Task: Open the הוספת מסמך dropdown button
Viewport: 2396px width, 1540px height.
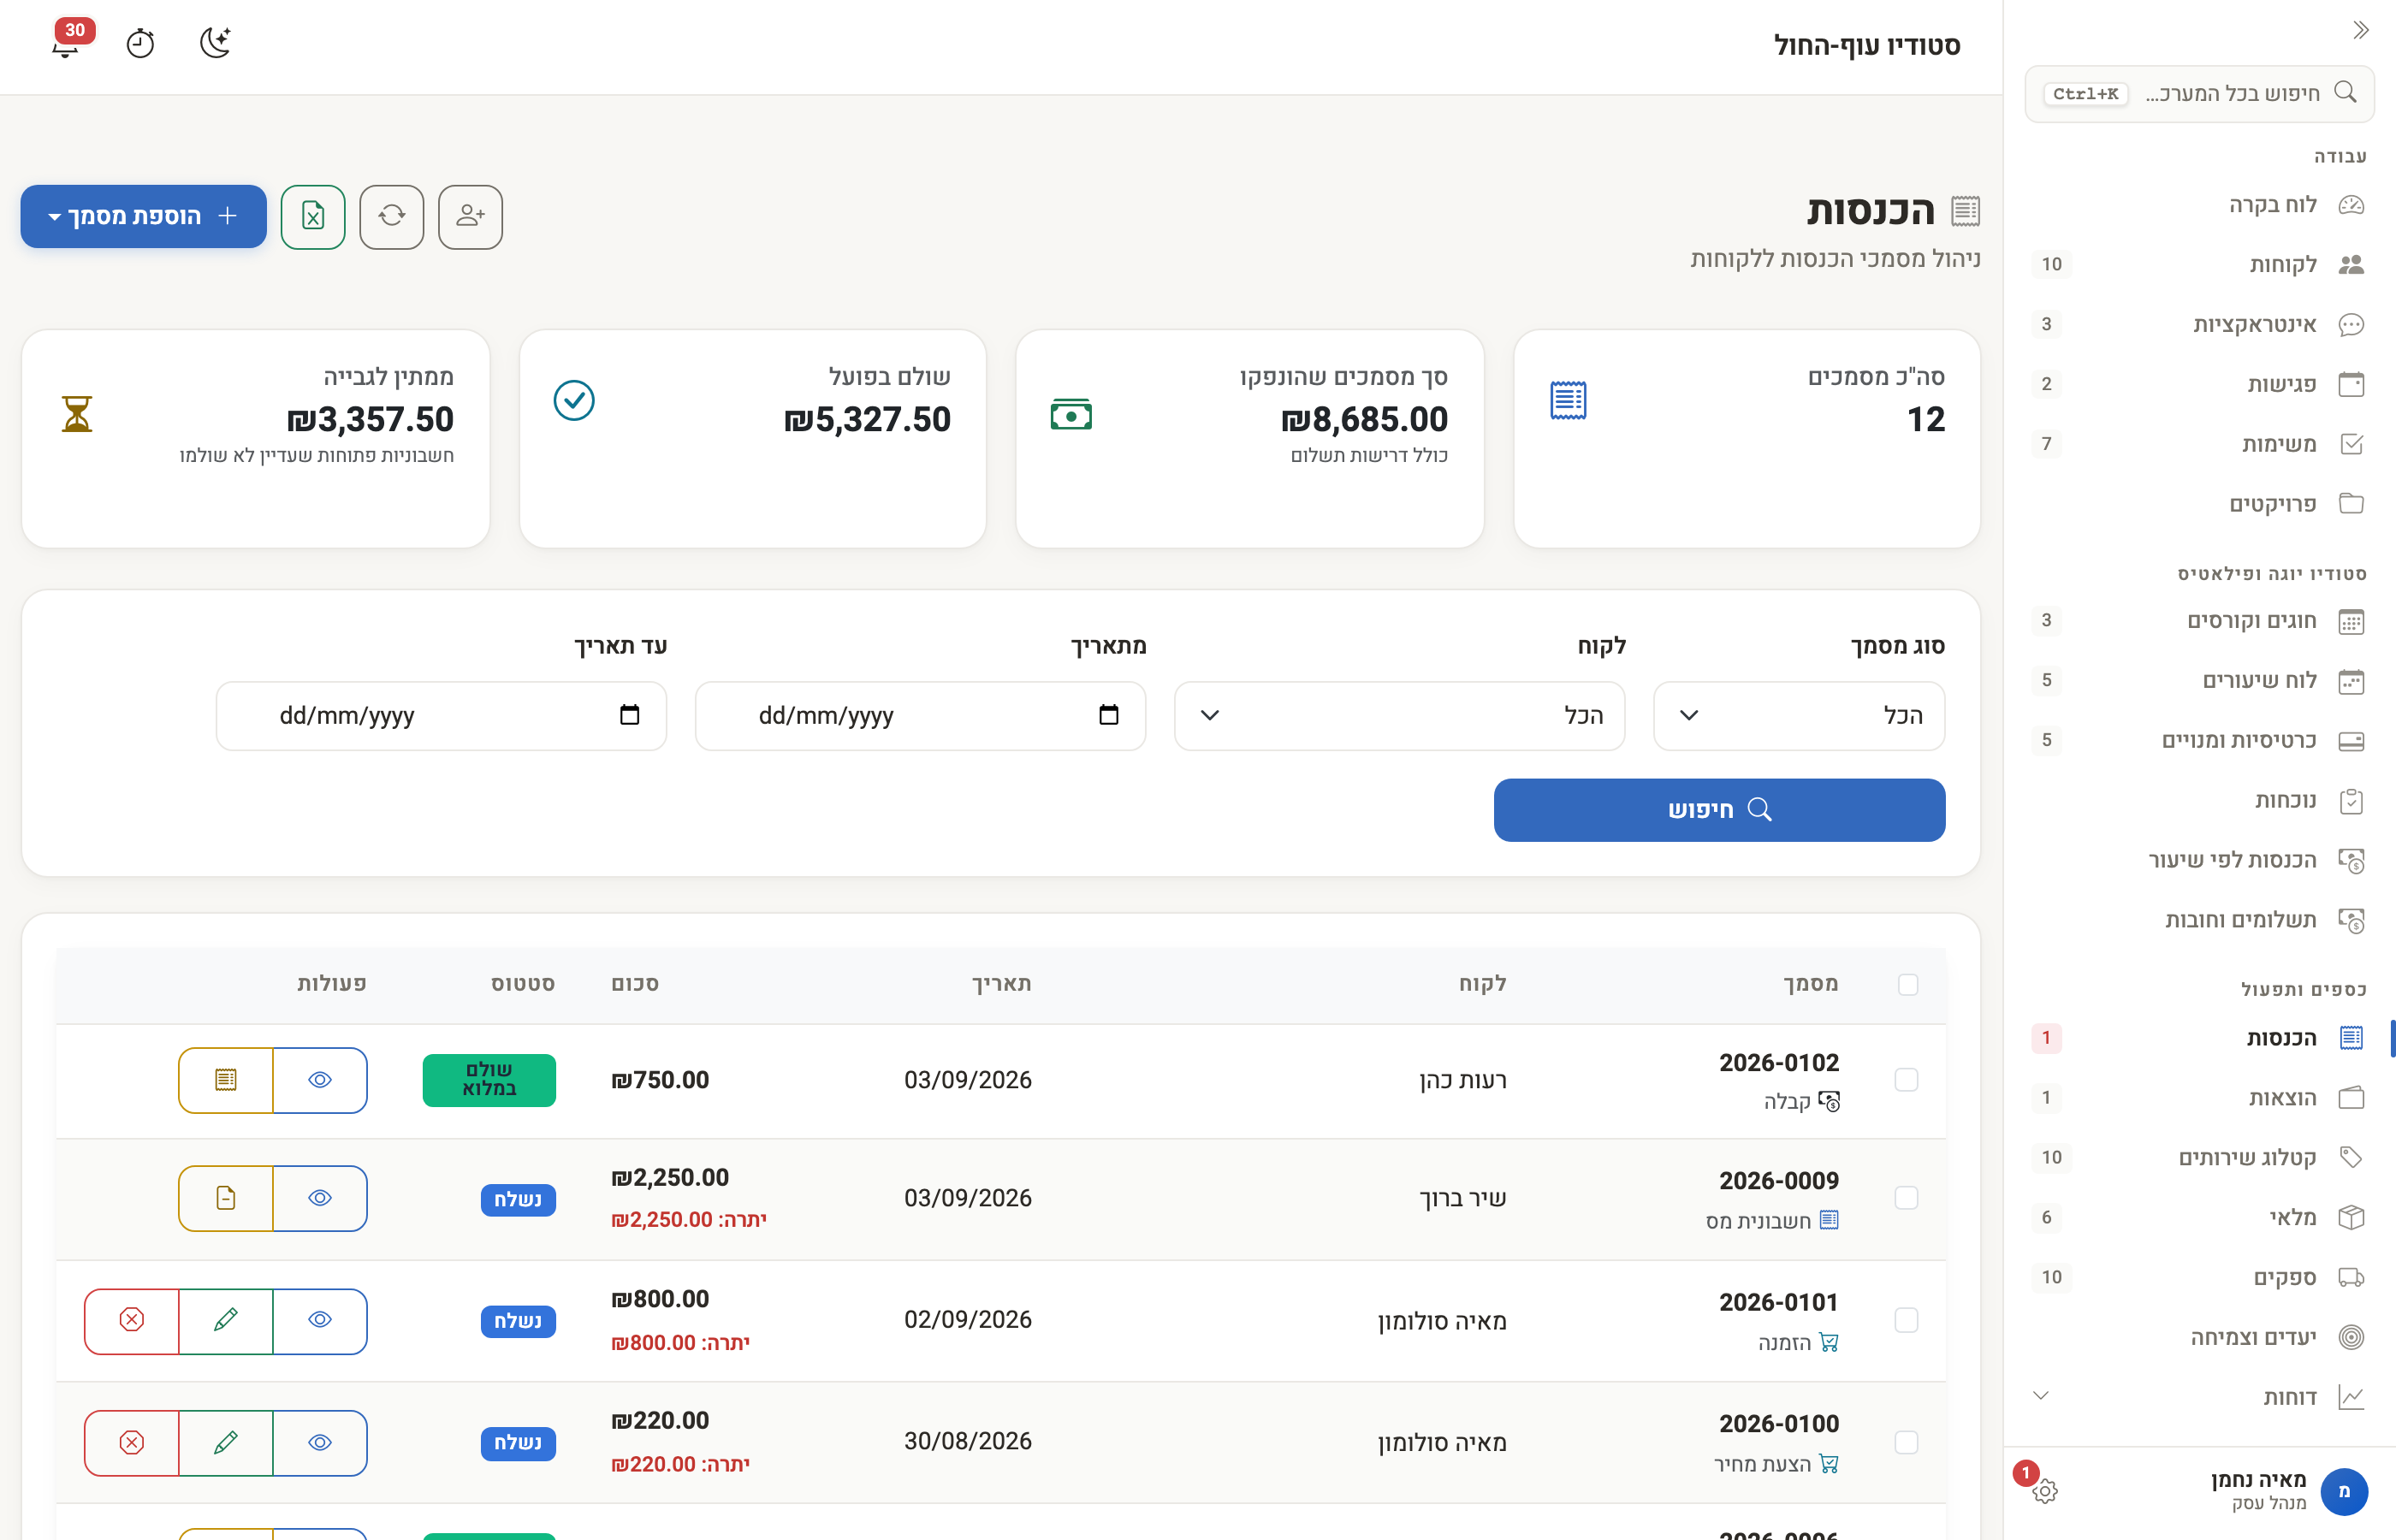Action: coord(144,216)
